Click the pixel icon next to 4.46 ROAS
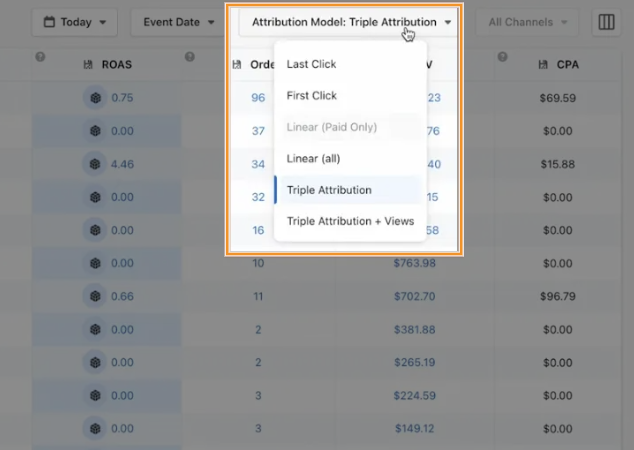The width and height of the screenshot is (634, 450). pos(95,164)
